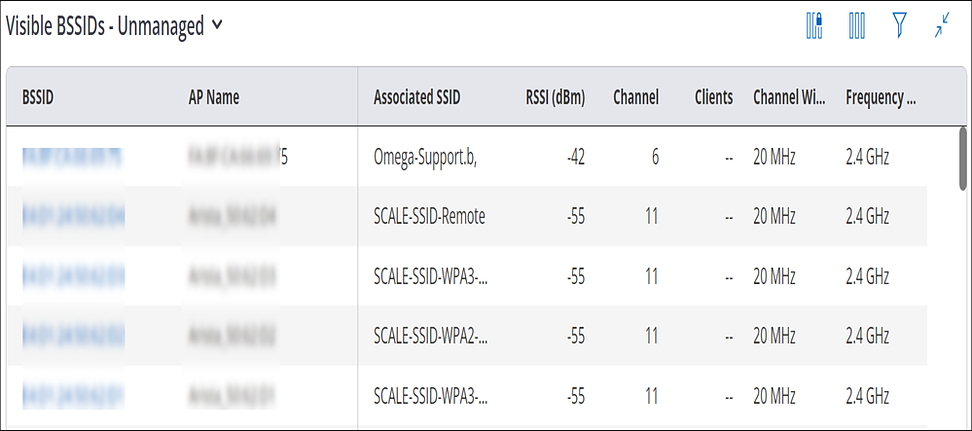Expand the Visible BSSIDs - Unmanaged dropdown
Screen dimensions: 972x431
216,26
